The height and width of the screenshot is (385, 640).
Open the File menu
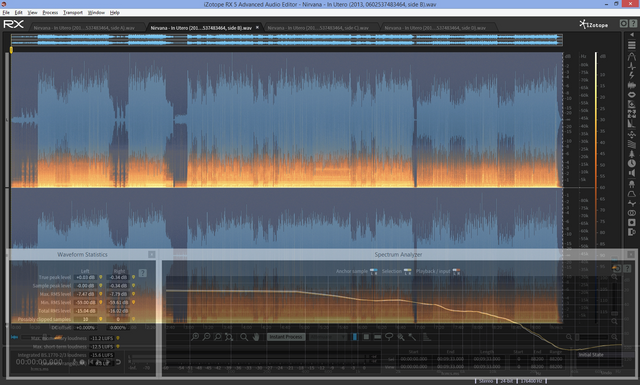point(6,13)
